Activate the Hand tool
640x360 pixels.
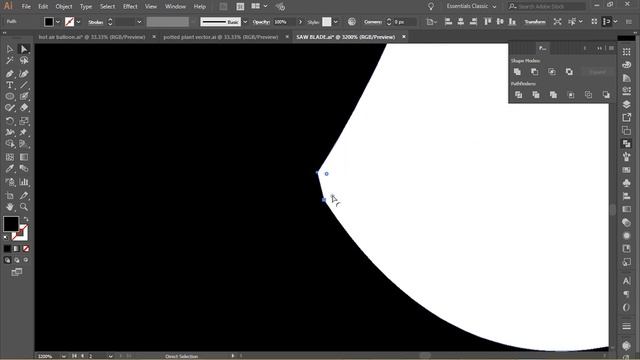pyautogui.click(x=10, y=207)
